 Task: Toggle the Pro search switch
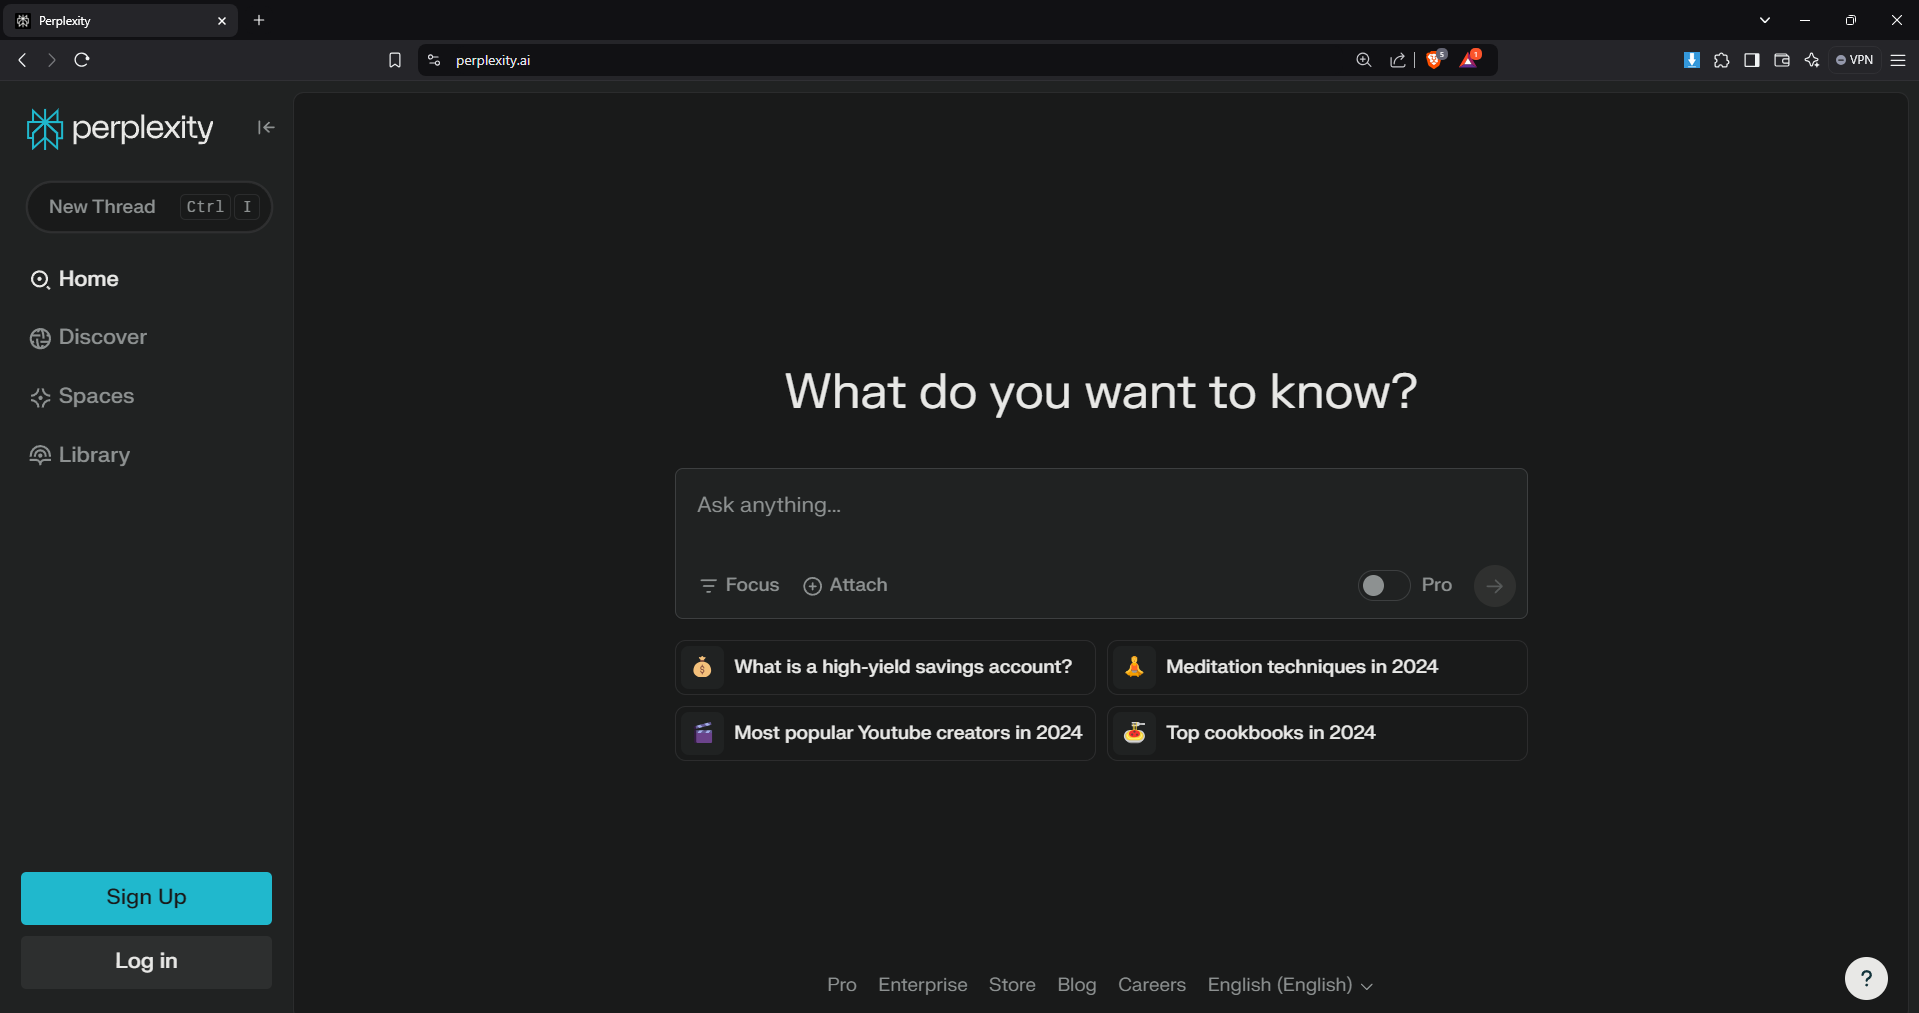tap(1384, 585)
